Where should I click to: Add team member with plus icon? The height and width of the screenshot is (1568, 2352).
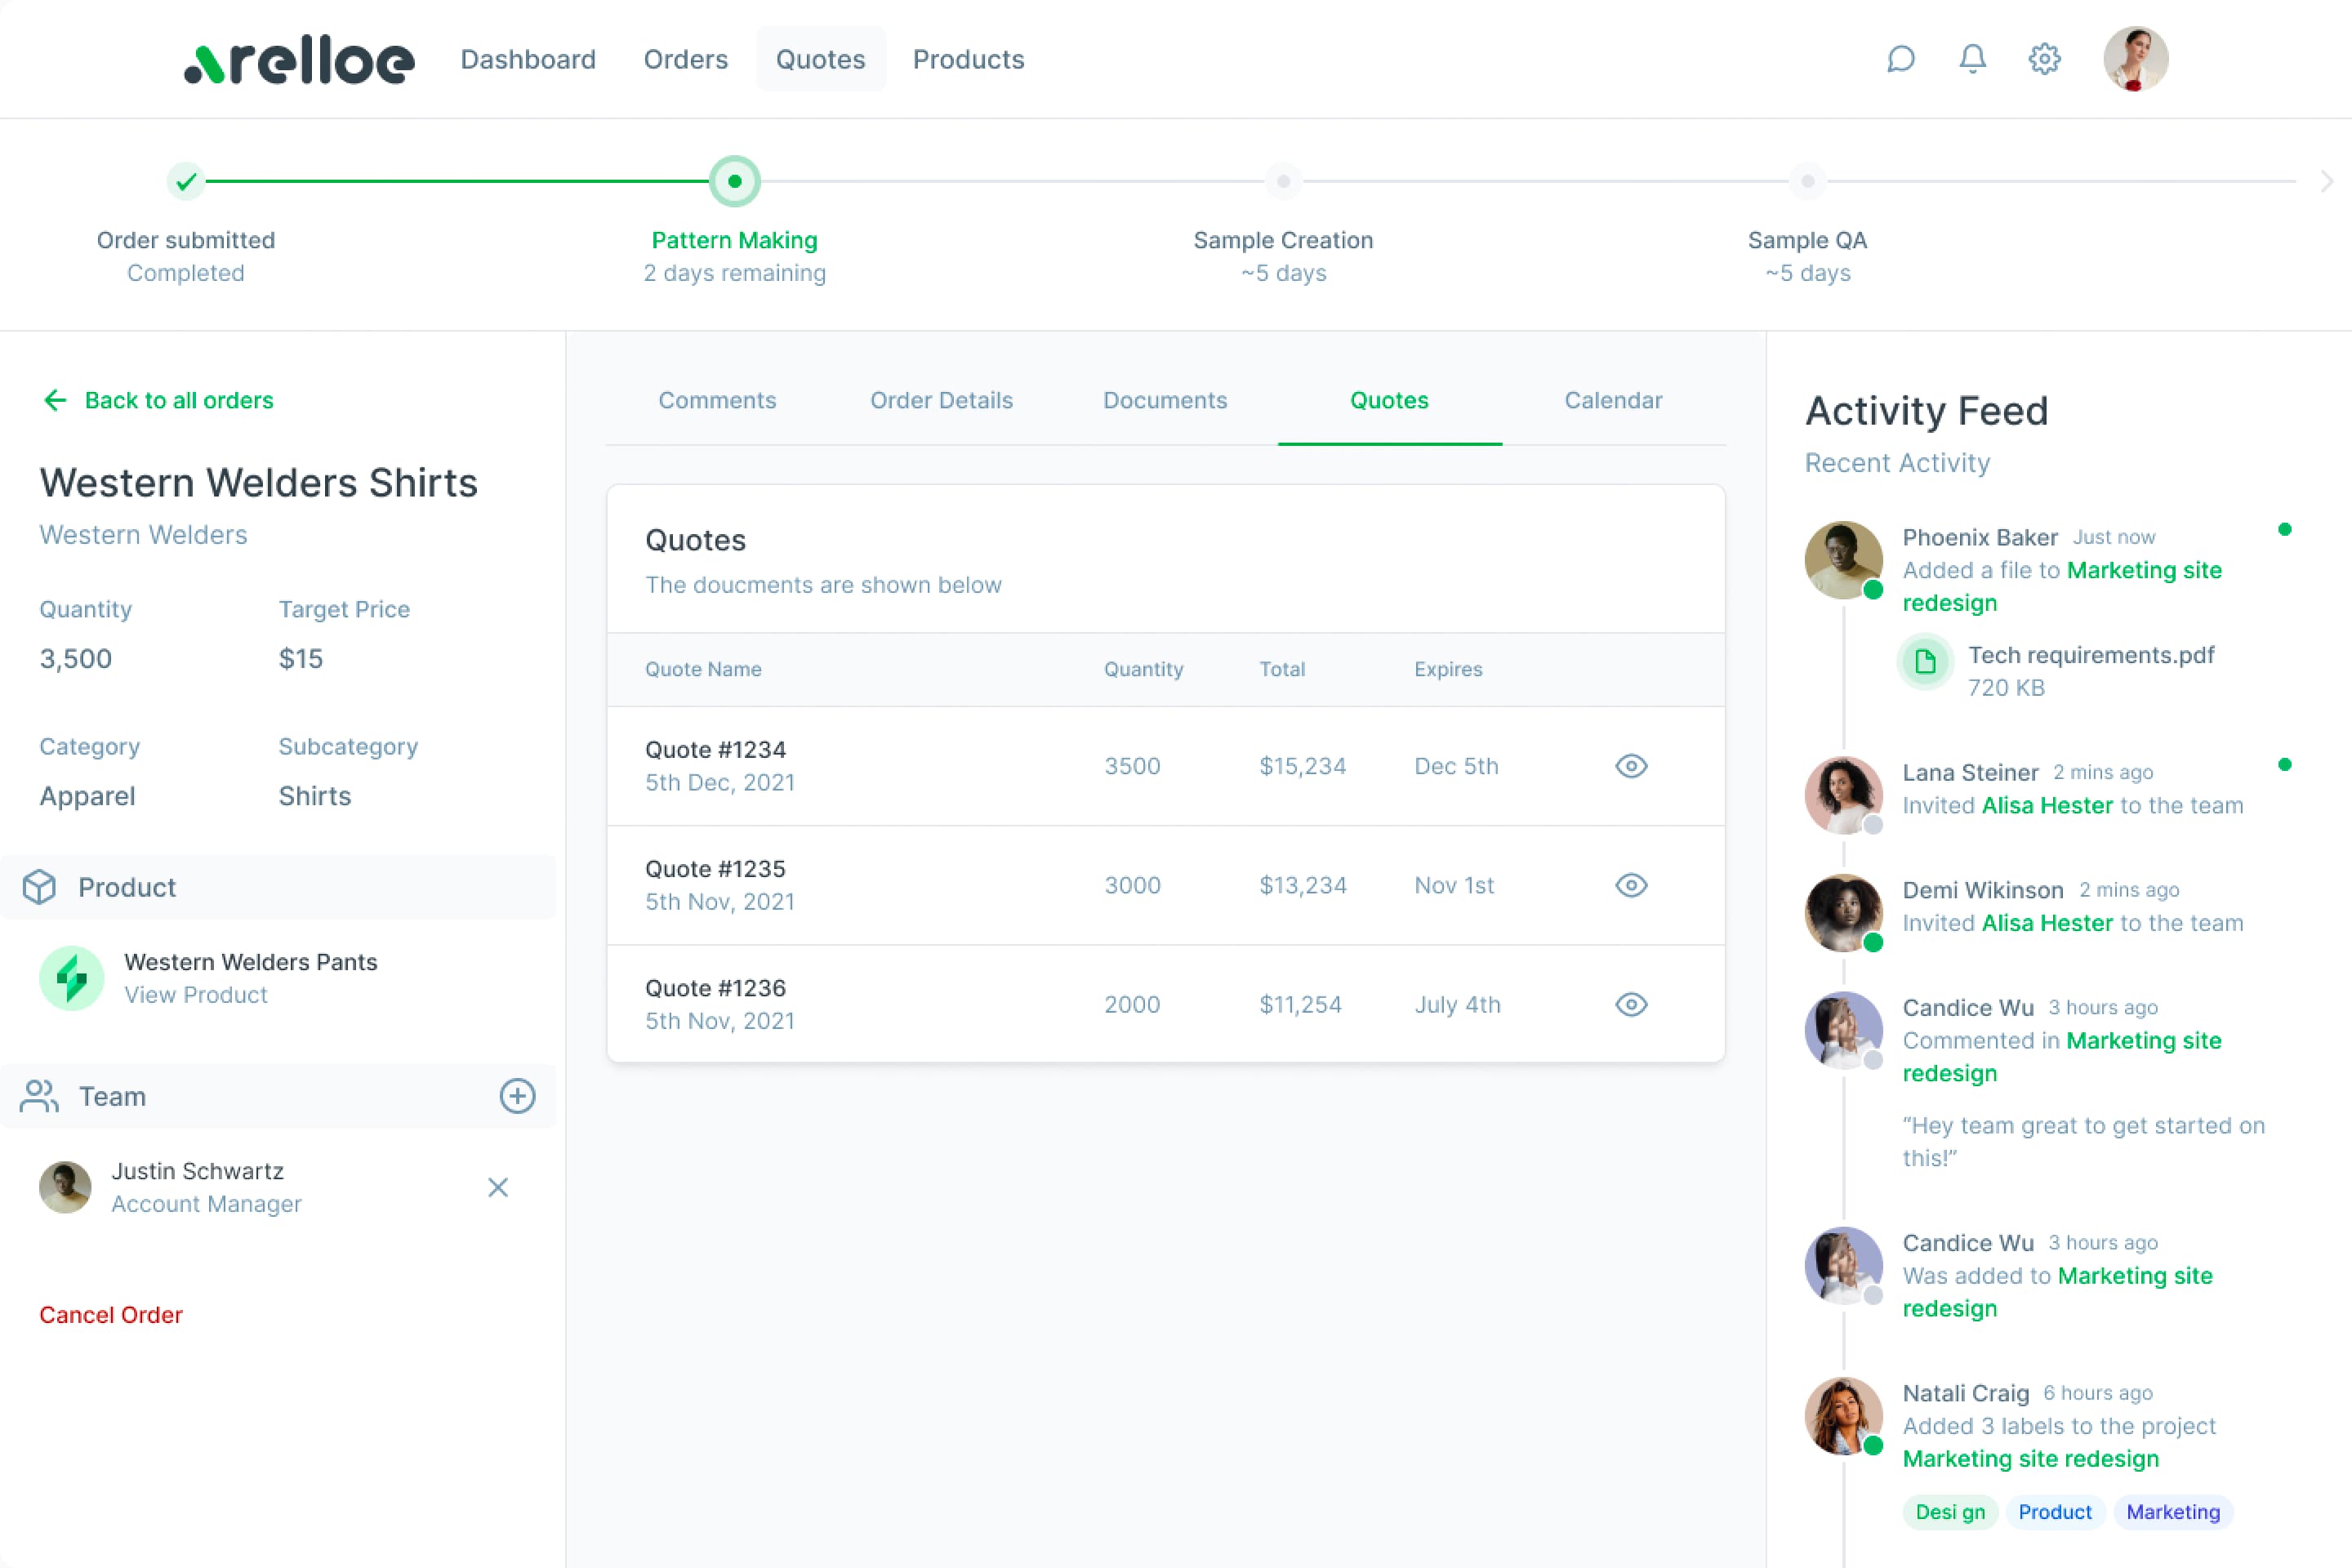[x=517, y=1096]
